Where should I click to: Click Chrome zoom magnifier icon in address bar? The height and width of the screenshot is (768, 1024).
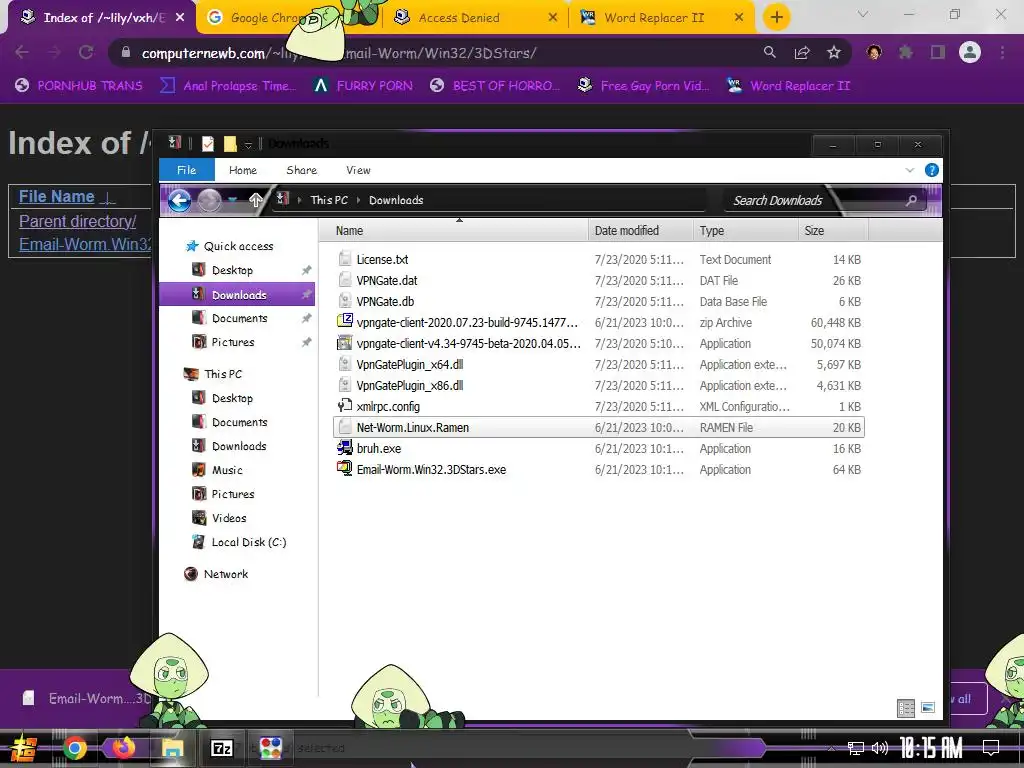(x=770, y=52)
